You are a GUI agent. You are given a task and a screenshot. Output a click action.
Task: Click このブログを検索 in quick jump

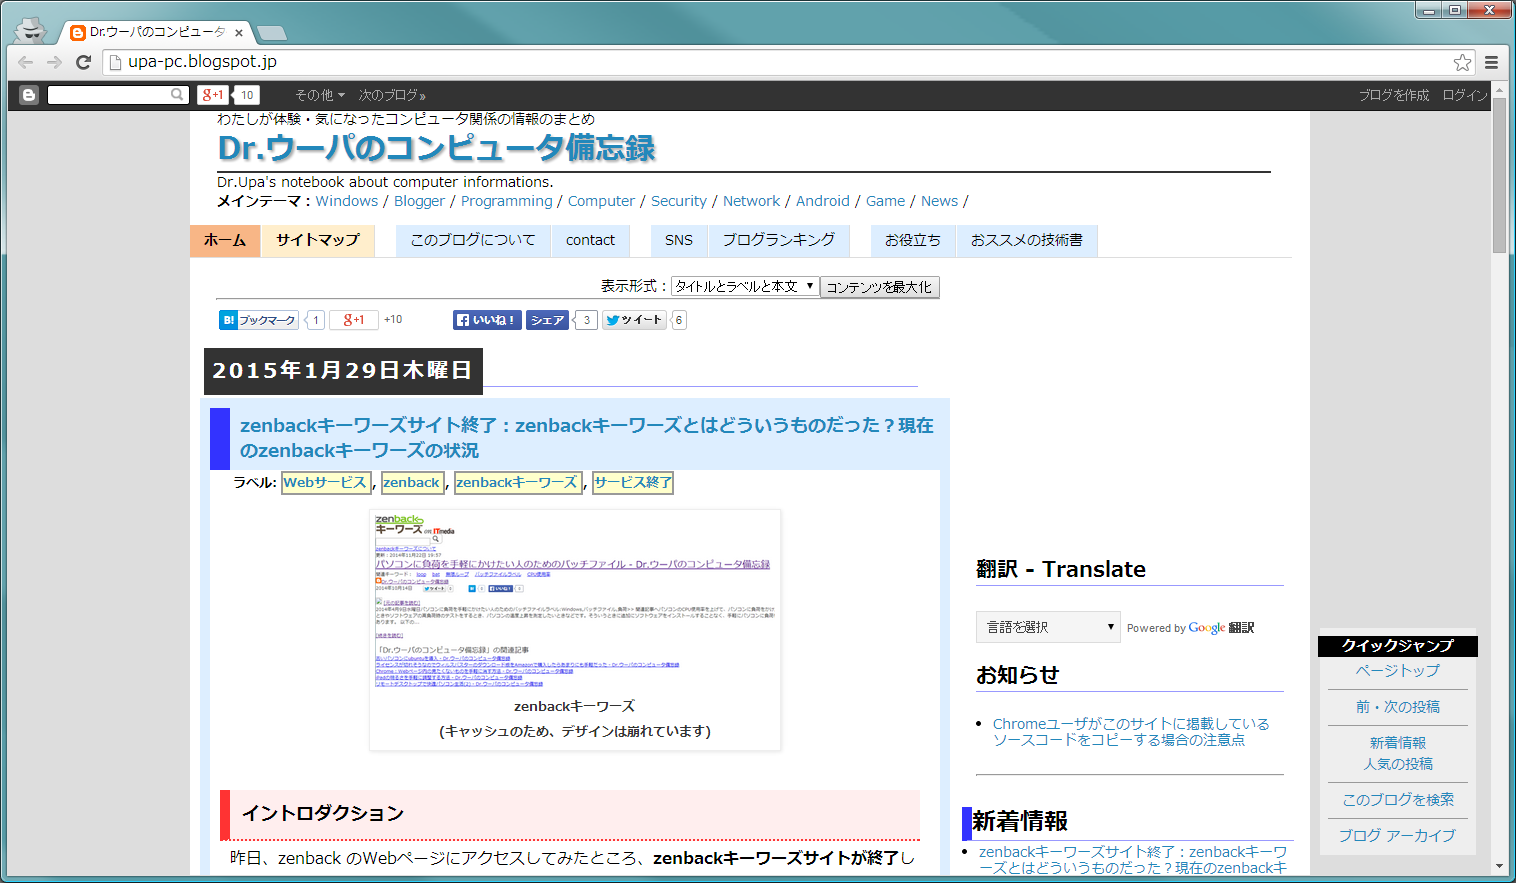tap(1398, 800)
